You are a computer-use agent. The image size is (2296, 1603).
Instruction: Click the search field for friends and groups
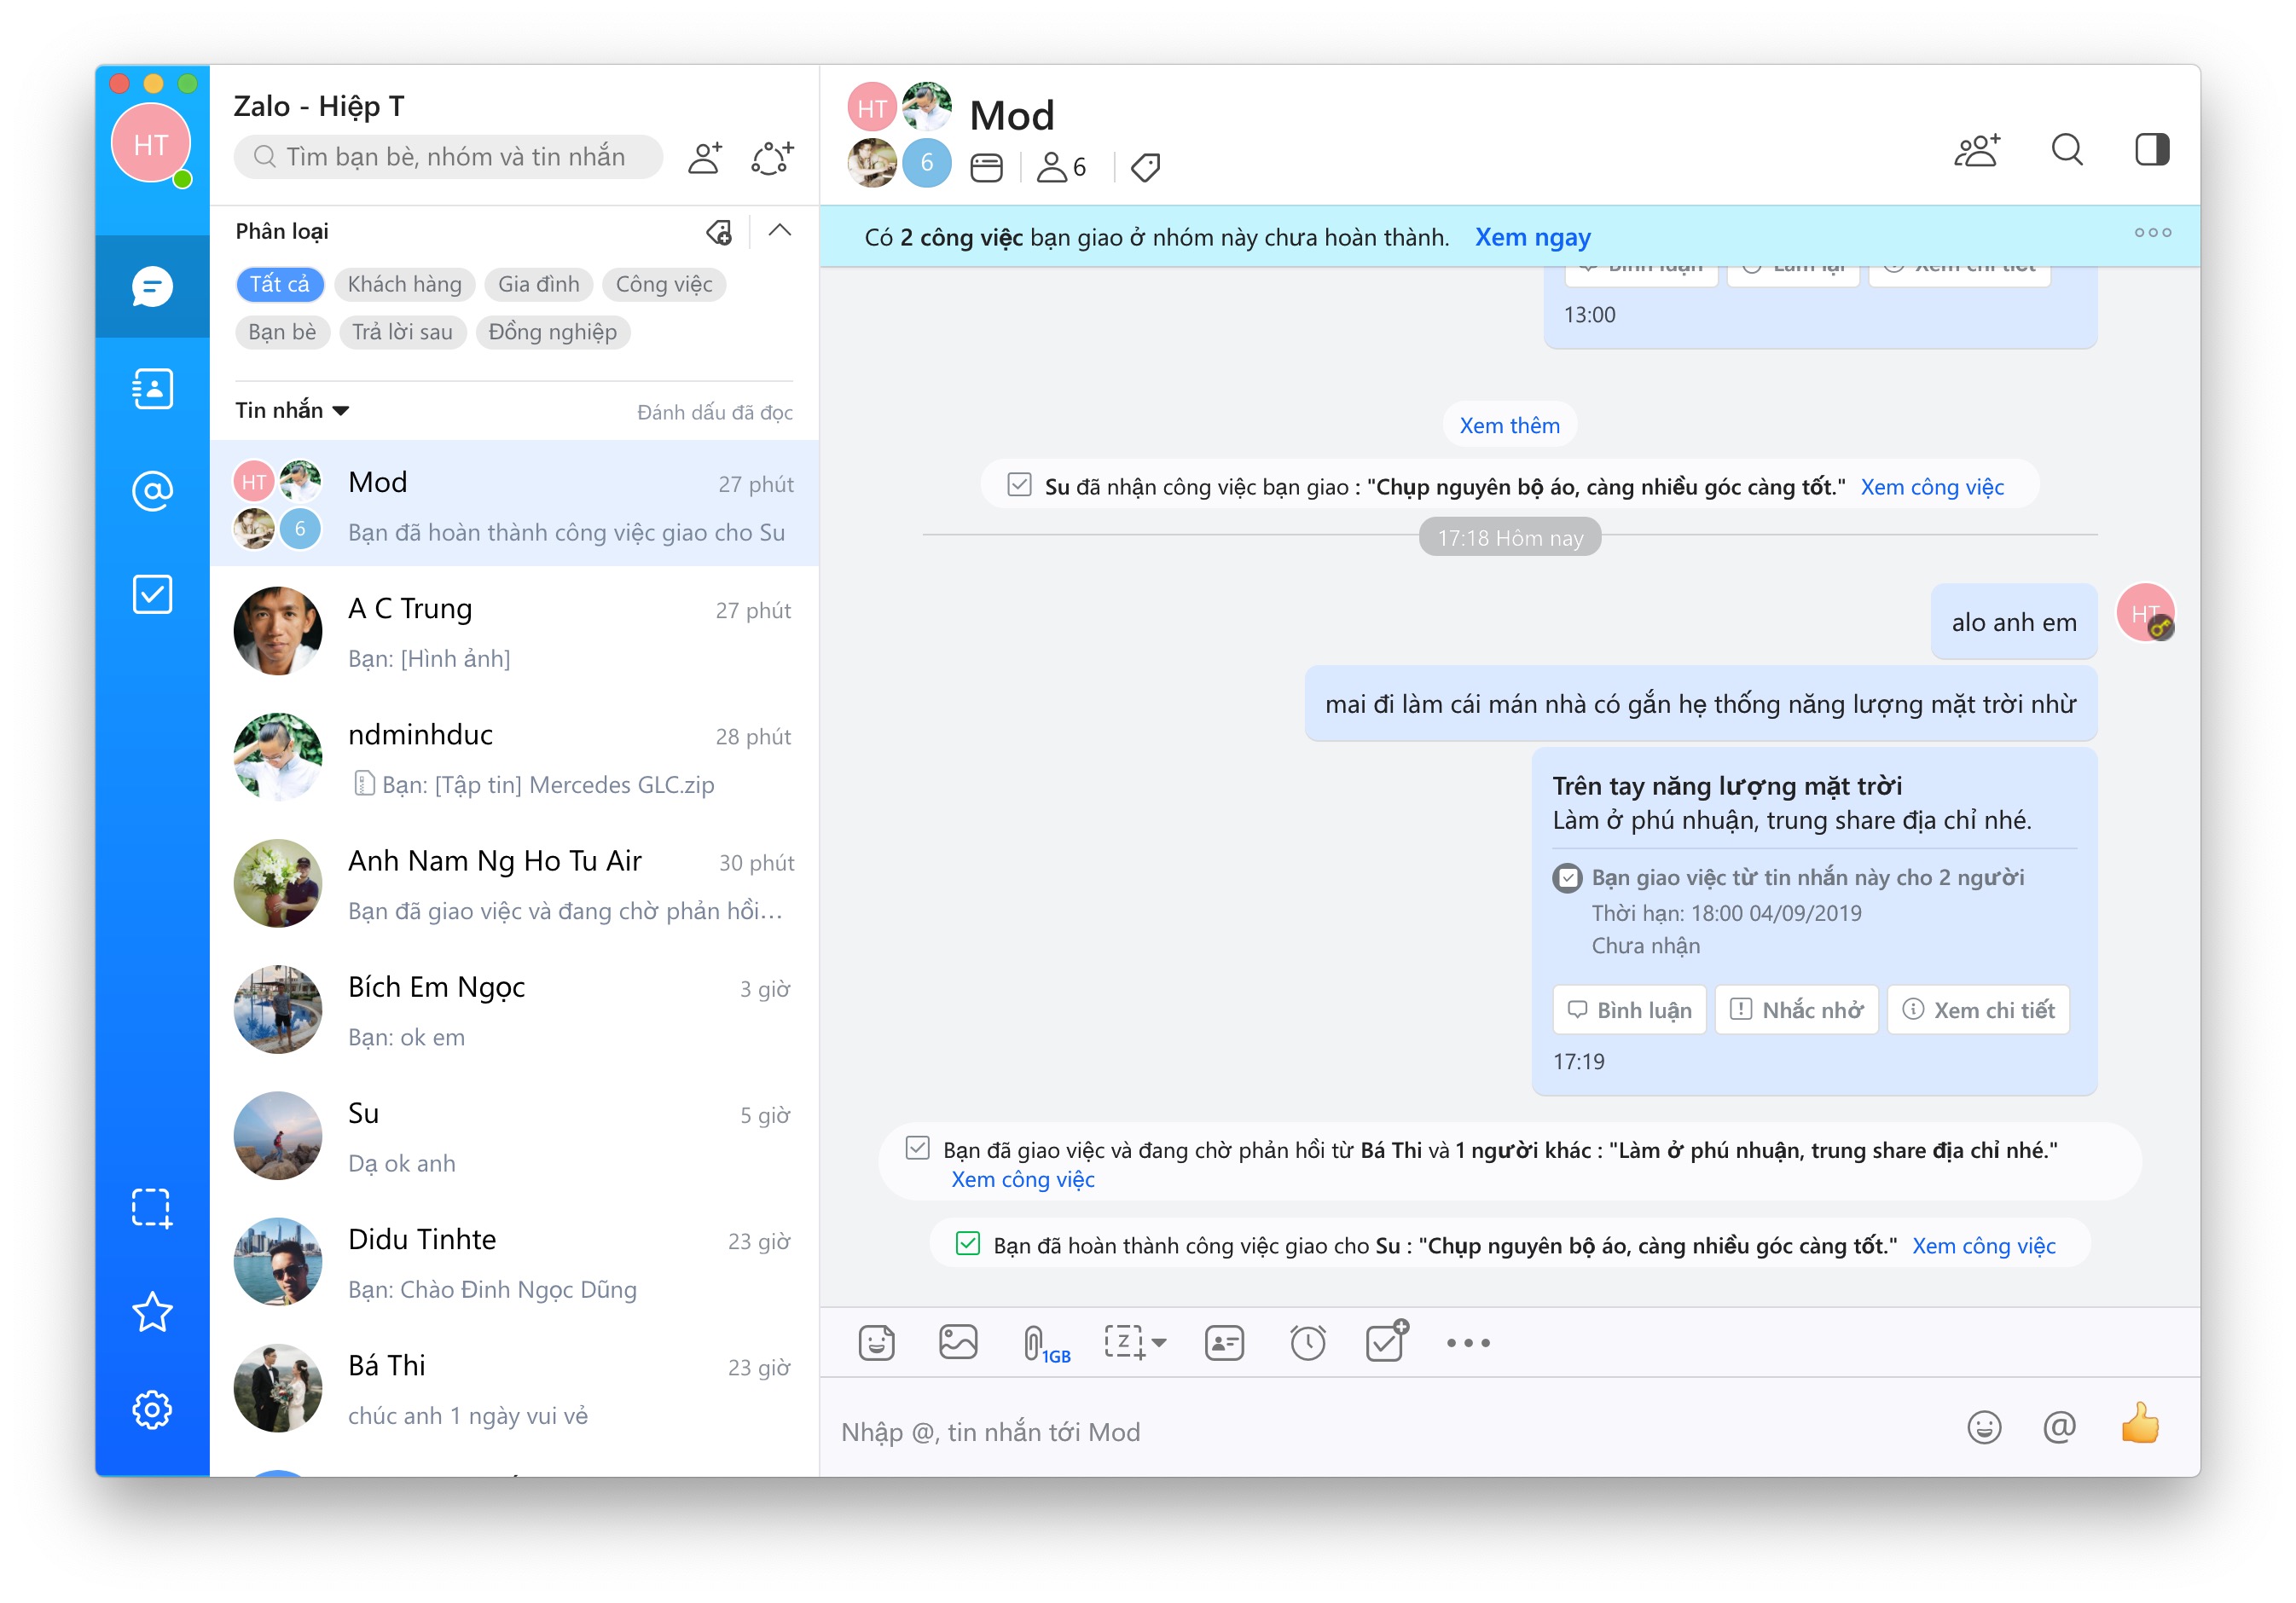click(x=448, y=157)
